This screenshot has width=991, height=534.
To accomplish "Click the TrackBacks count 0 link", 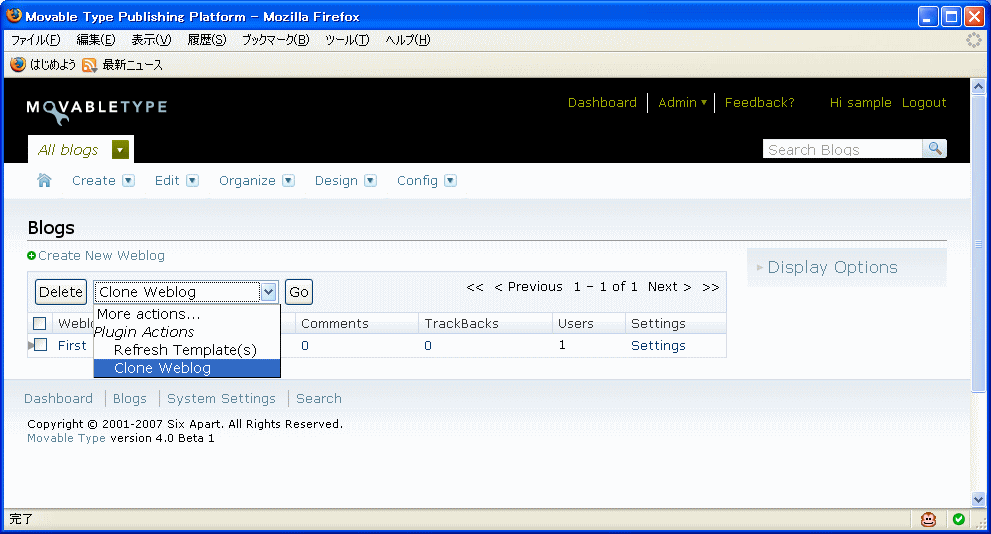I will 428,346.
